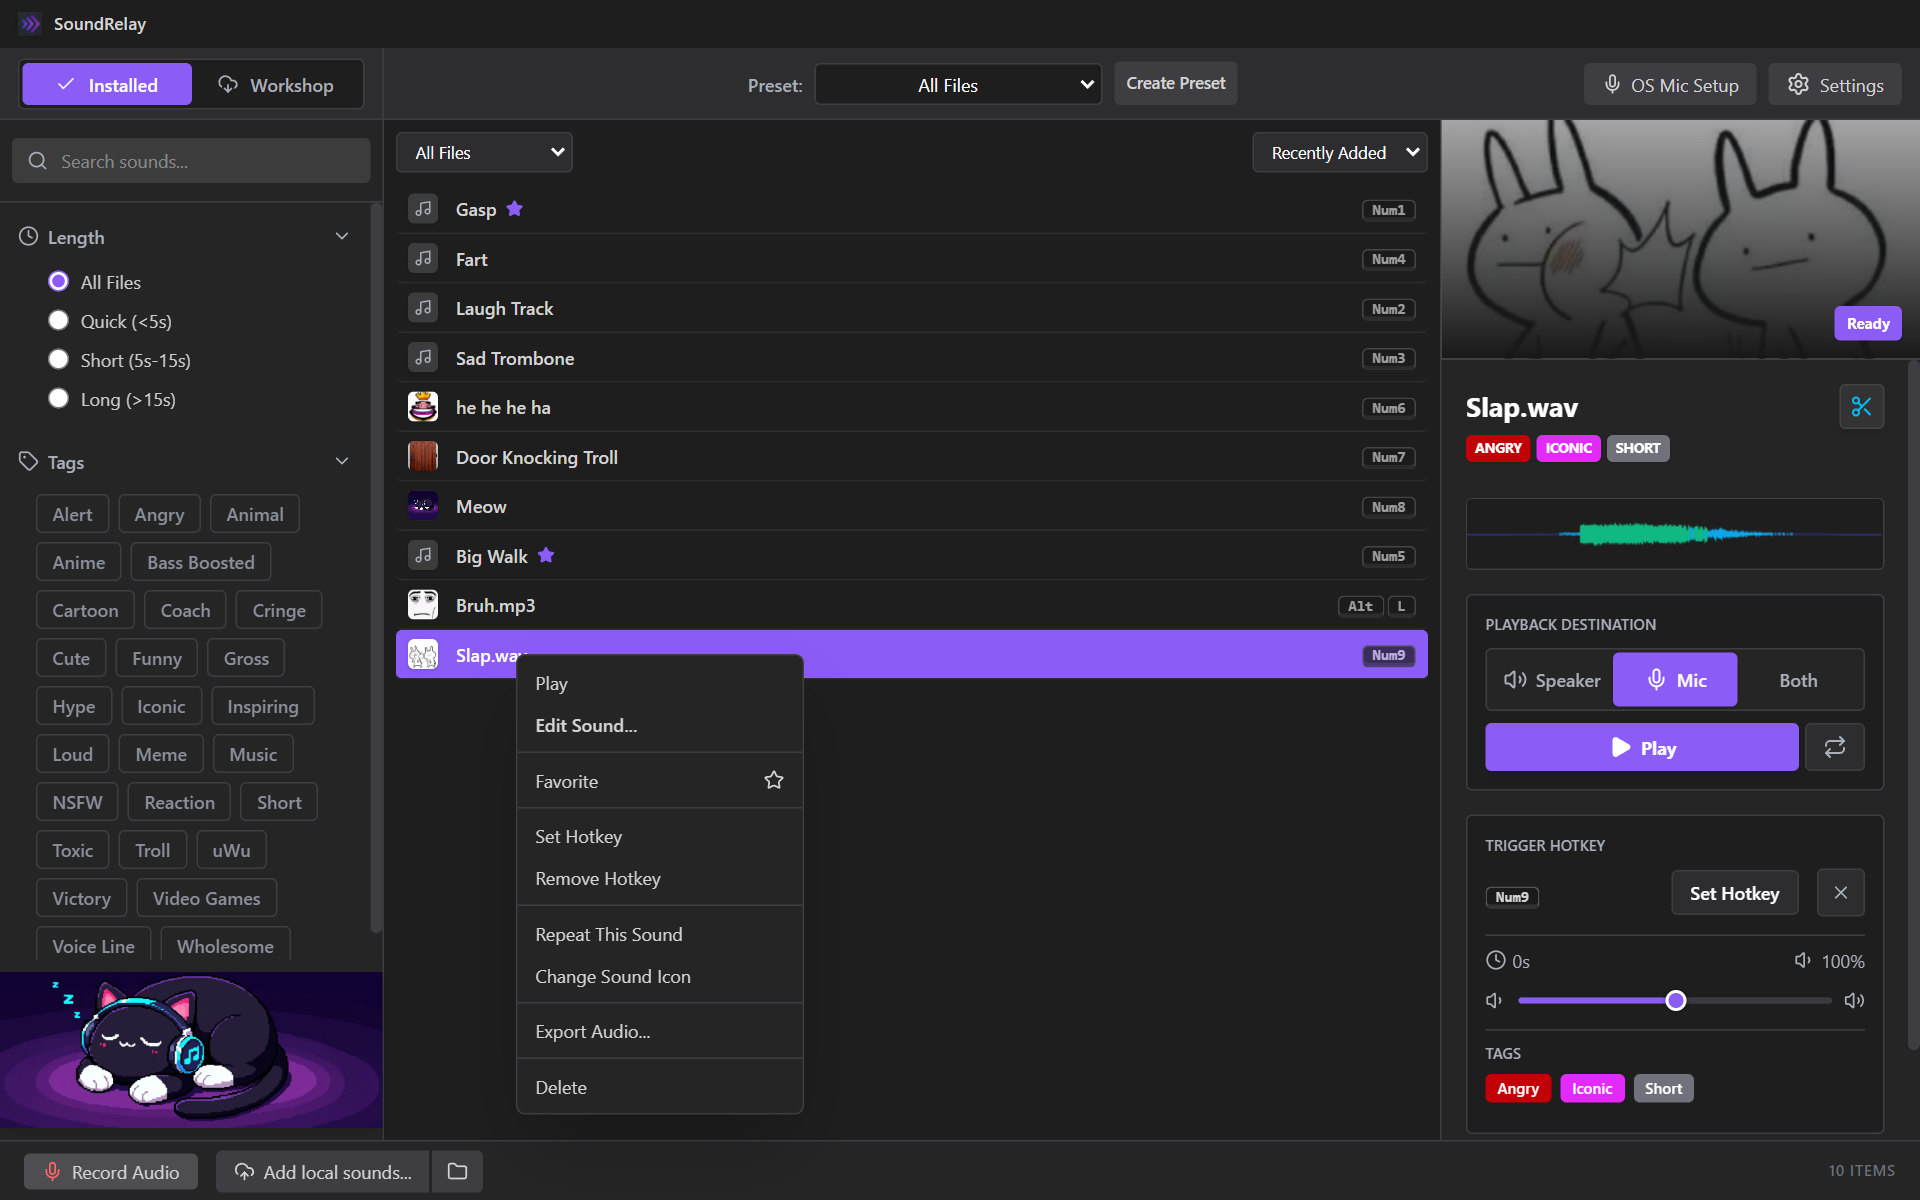
Task: Click Add local sounds... button
Action: (x=323, y=1172)
